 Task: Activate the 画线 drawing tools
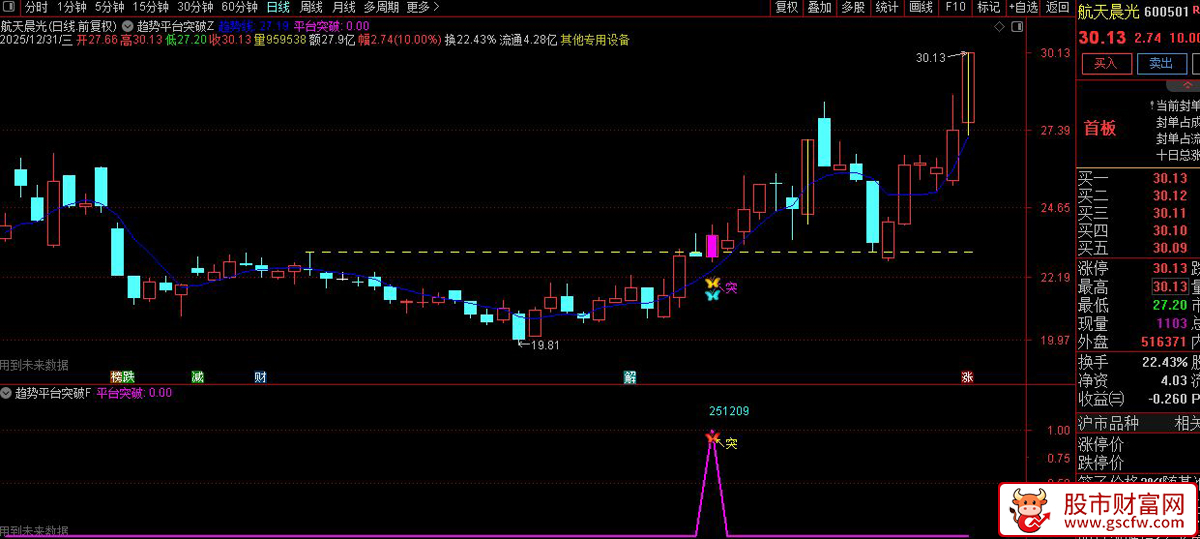[x=920, y=7]
